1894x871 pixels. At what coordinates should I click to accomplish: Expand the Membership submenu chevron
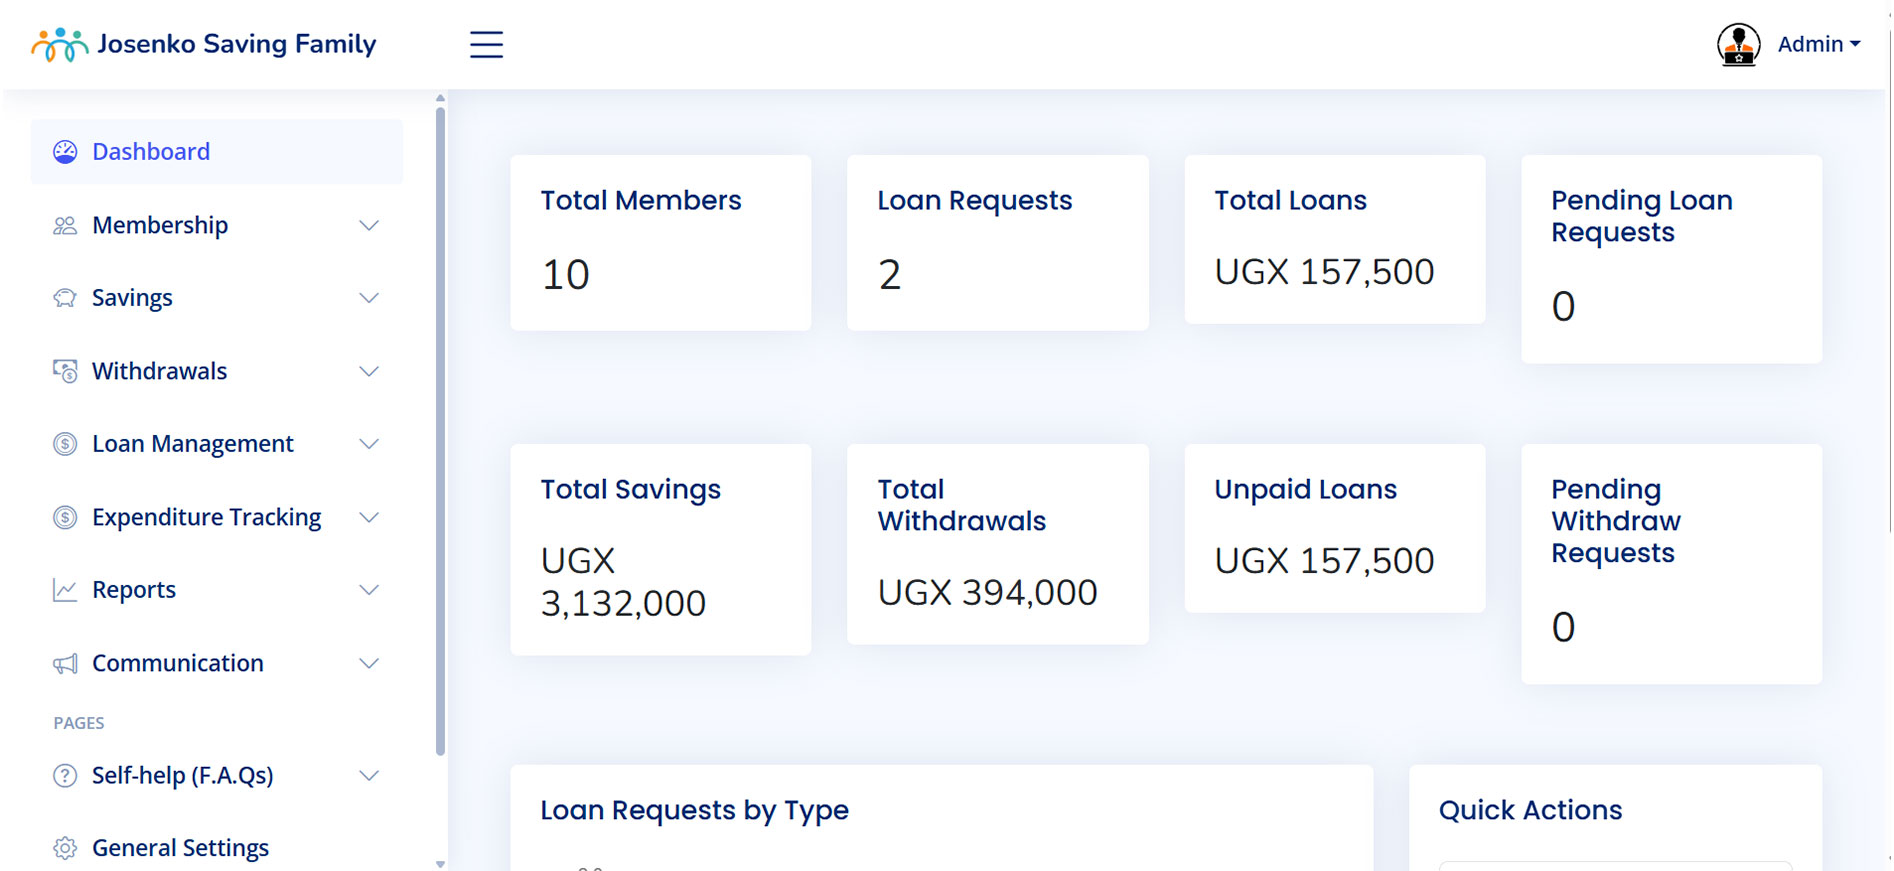(369, 226)
